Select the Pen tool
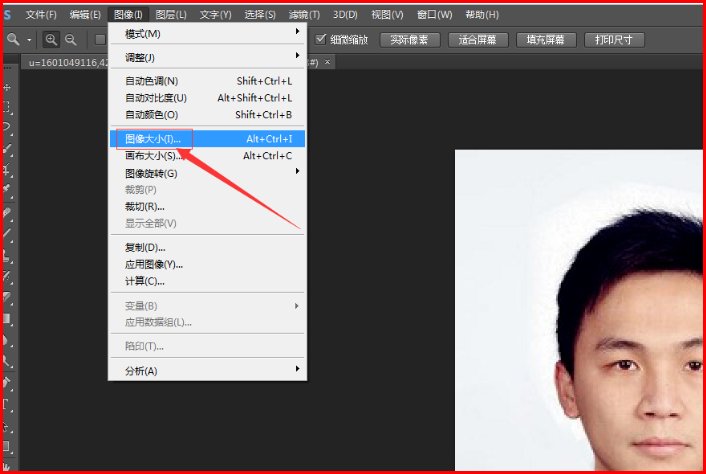 click(x=8, y=383)
